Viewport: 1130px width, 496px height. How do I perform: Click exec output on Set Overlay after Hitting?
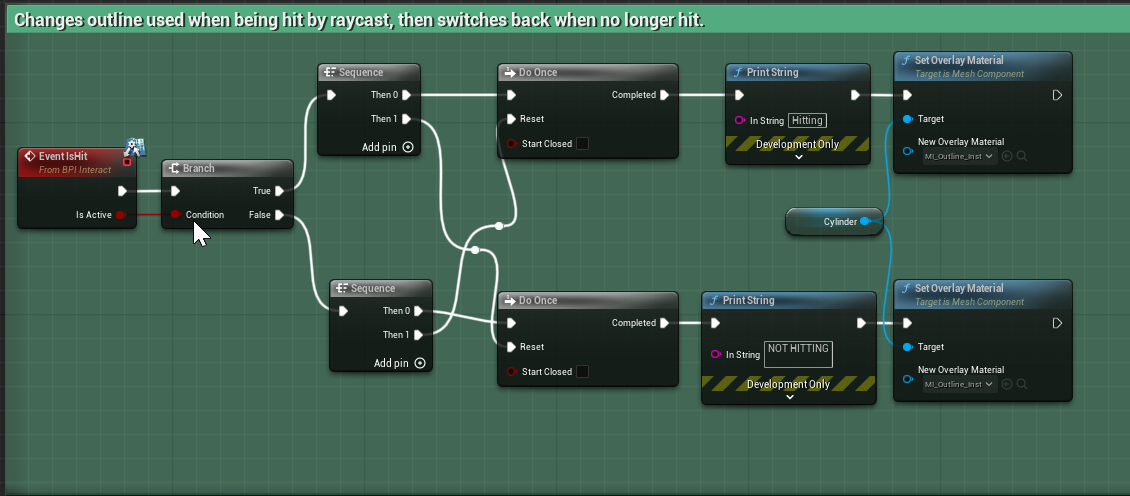click(x=1057, y=94)
